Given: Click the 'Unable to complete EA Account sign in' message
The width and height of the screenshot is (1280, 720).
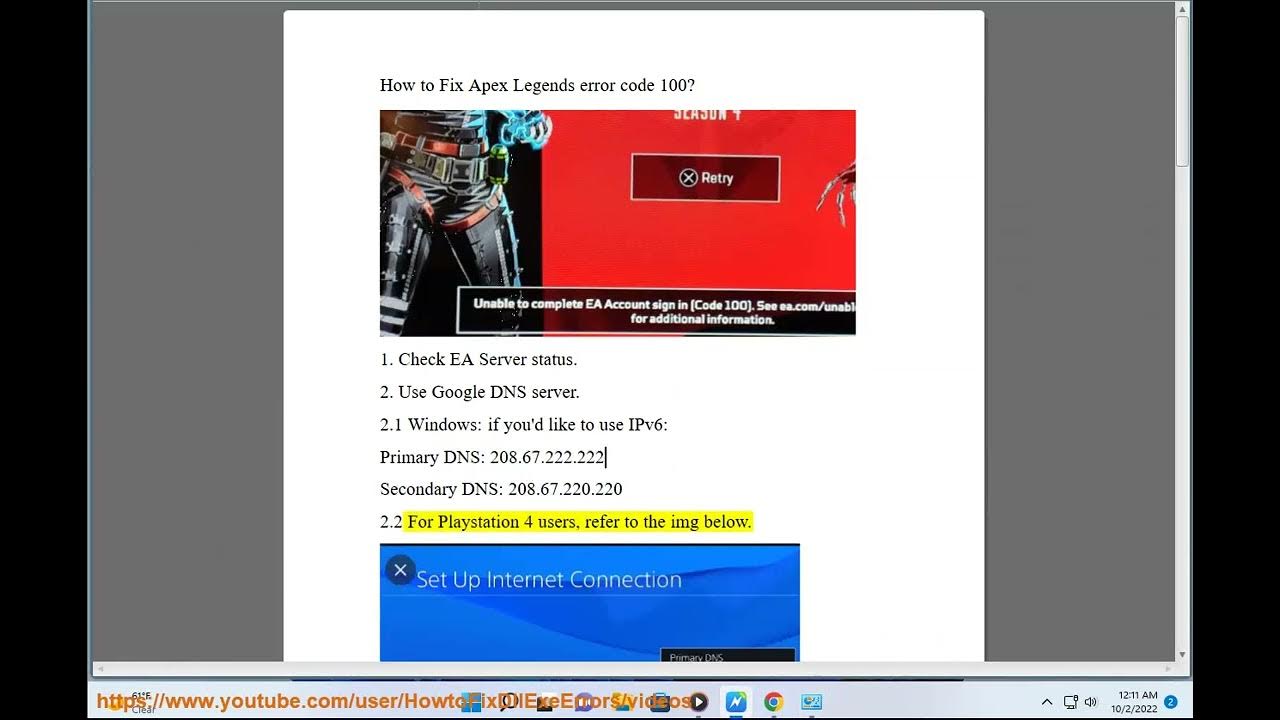Looking at the screenshot, I should (656, 311).
